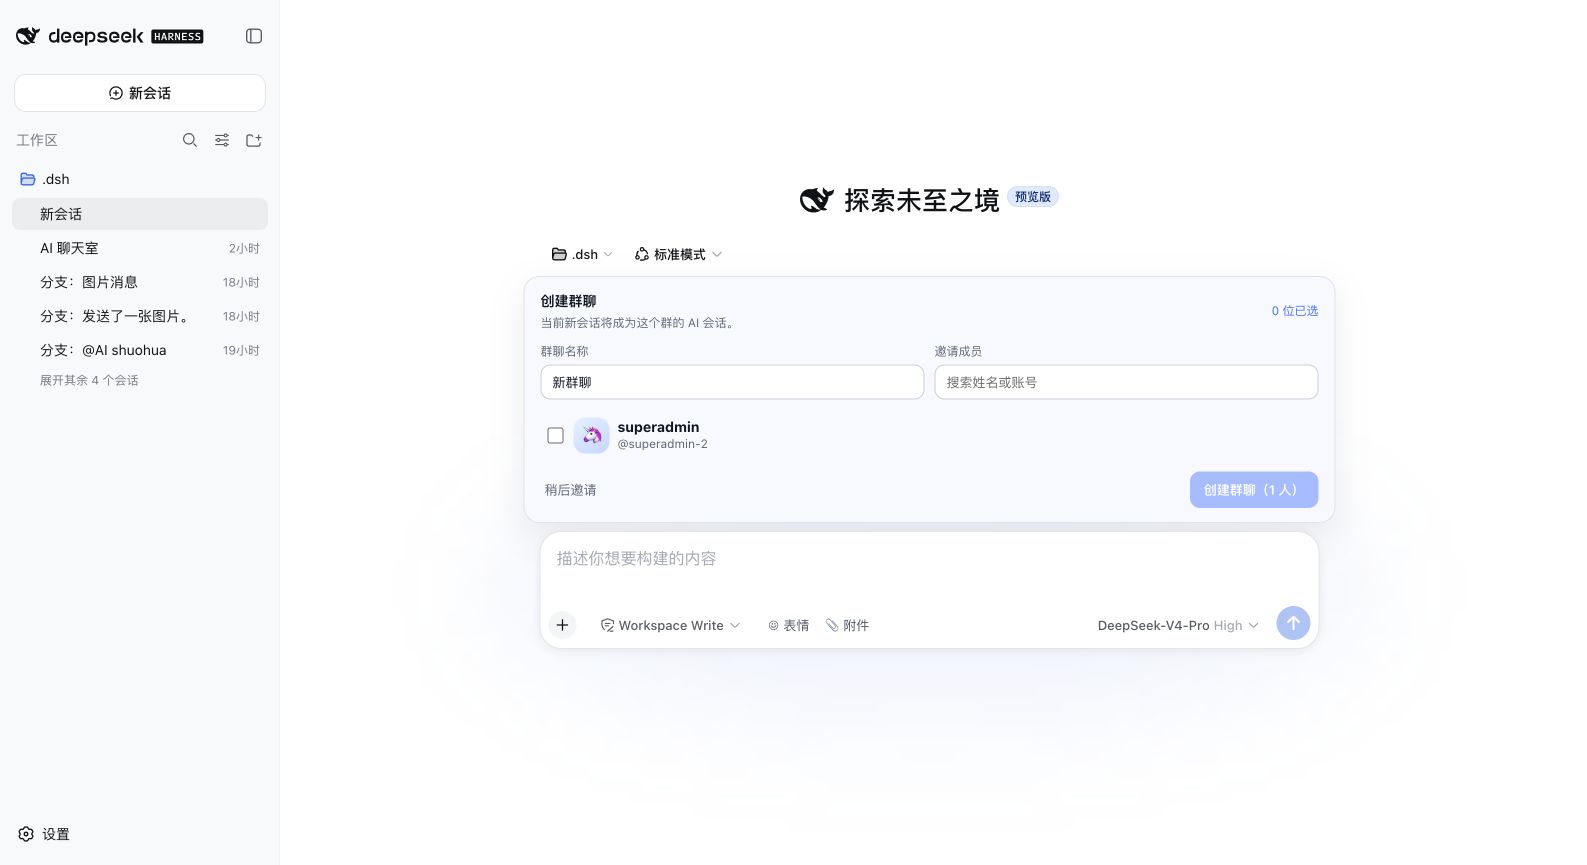This screenshot has width=1587, height=865.
Task: Open the 新会话 conversation in sidebar
Action: click(140, 214)
